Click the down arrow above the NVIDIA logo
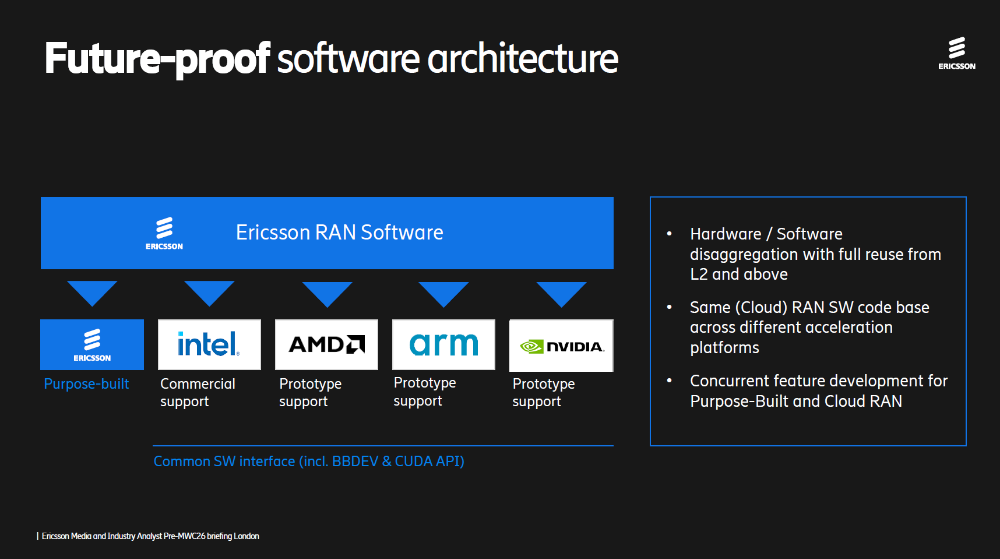 pyautogui.click(x=561, y=293)
